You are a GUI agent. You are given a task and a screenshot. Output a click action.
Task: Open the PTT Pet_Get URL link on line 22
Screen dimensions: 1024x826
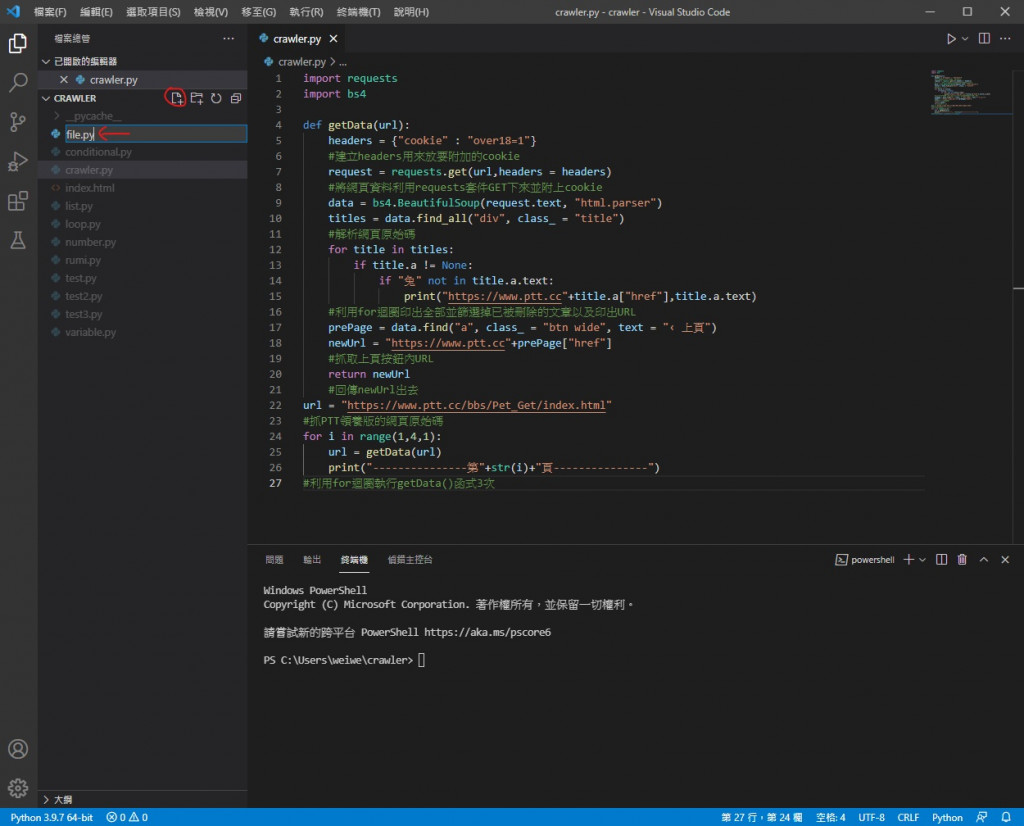pos(476,405)
